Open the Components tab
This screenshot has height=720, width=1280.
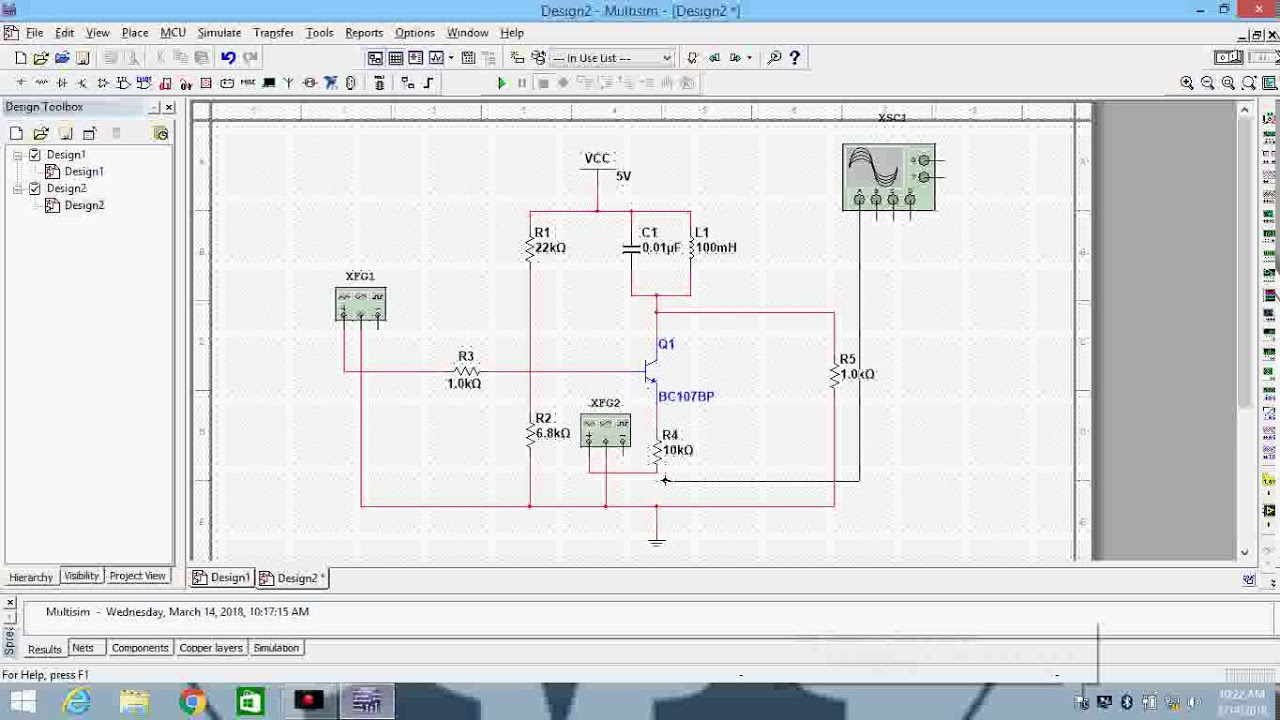tap(140, 648)
